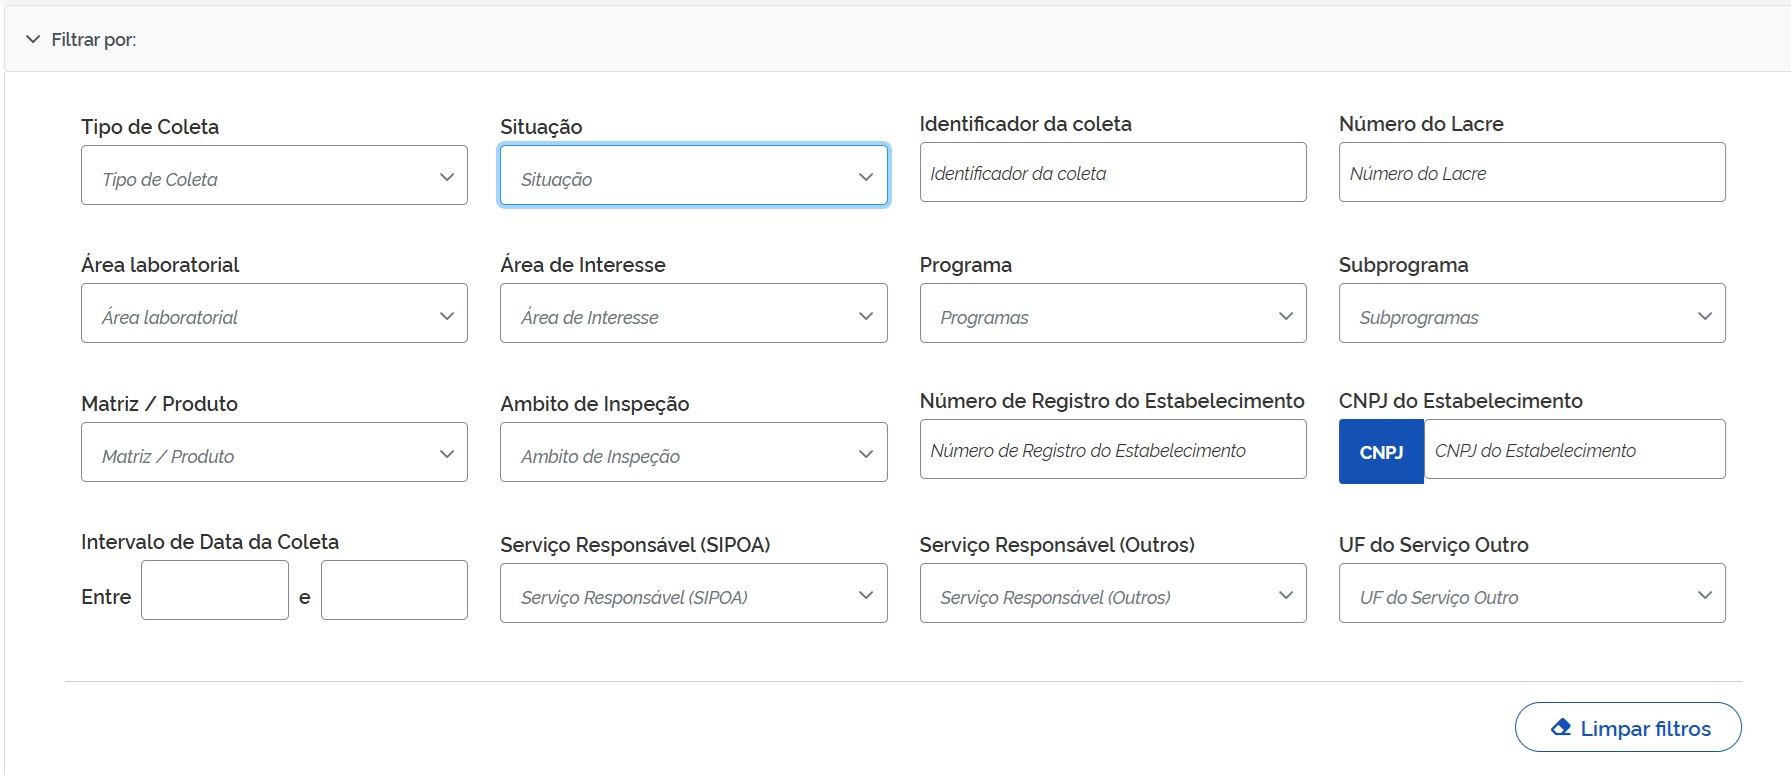Click the end date field after 'e'

(394, 590)
